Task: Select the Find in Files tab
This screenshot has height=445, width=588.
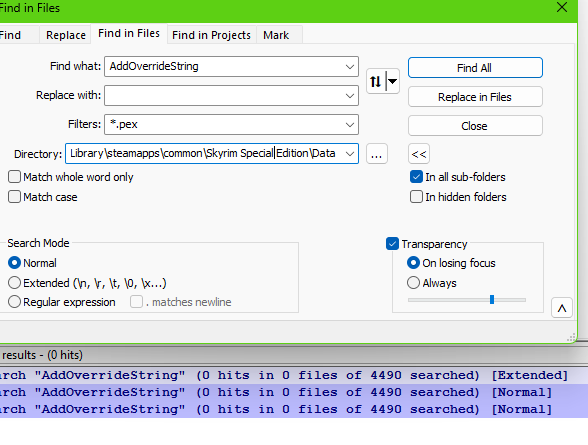Action: 129,33
